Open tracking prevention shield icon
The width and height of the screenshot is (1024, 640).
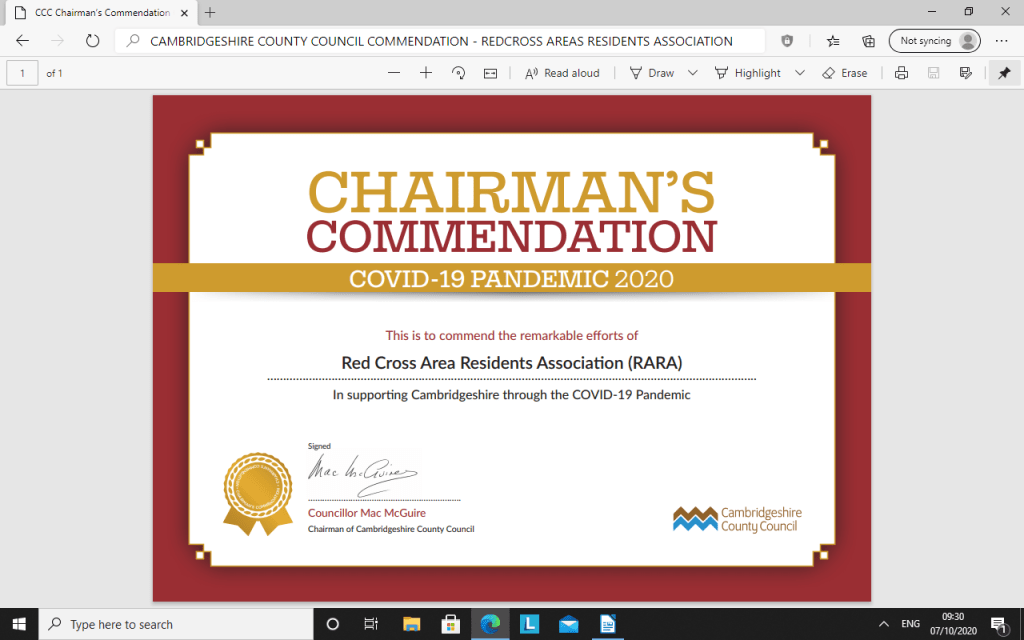click(788, 41)
